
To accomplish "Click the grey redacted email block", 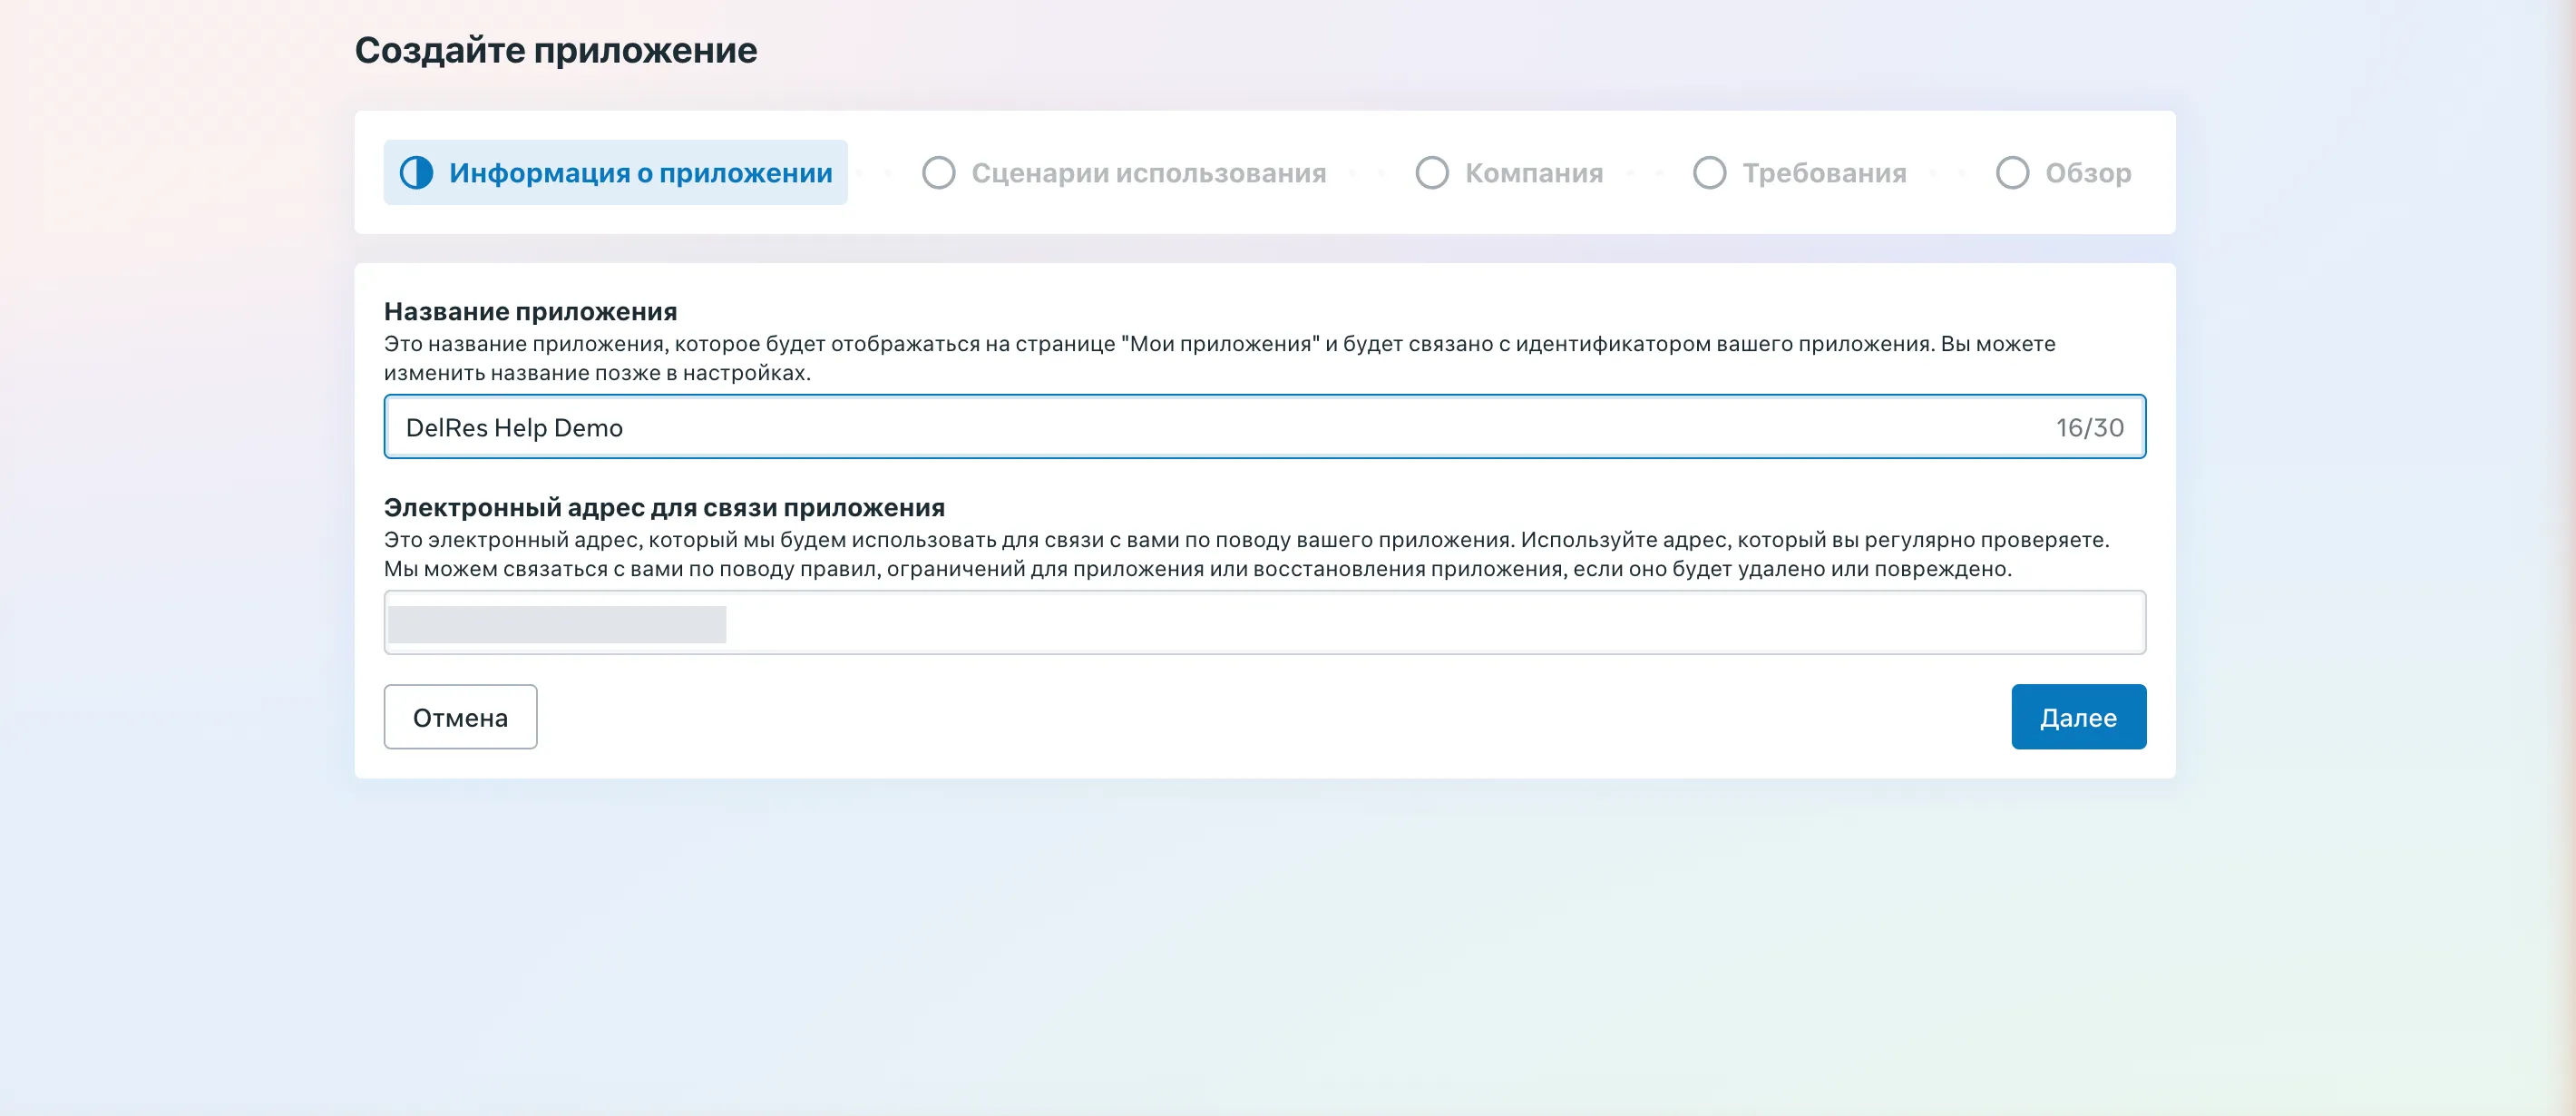I will (x=557, y=624).
